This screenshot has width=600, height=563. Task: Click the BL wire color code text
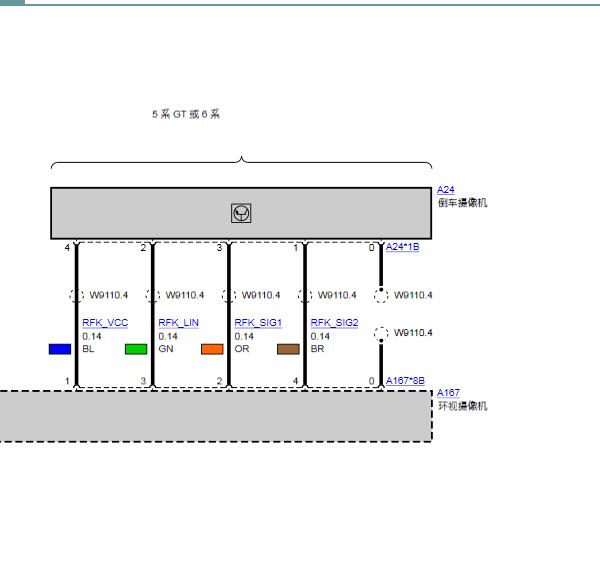coord(88,349)
